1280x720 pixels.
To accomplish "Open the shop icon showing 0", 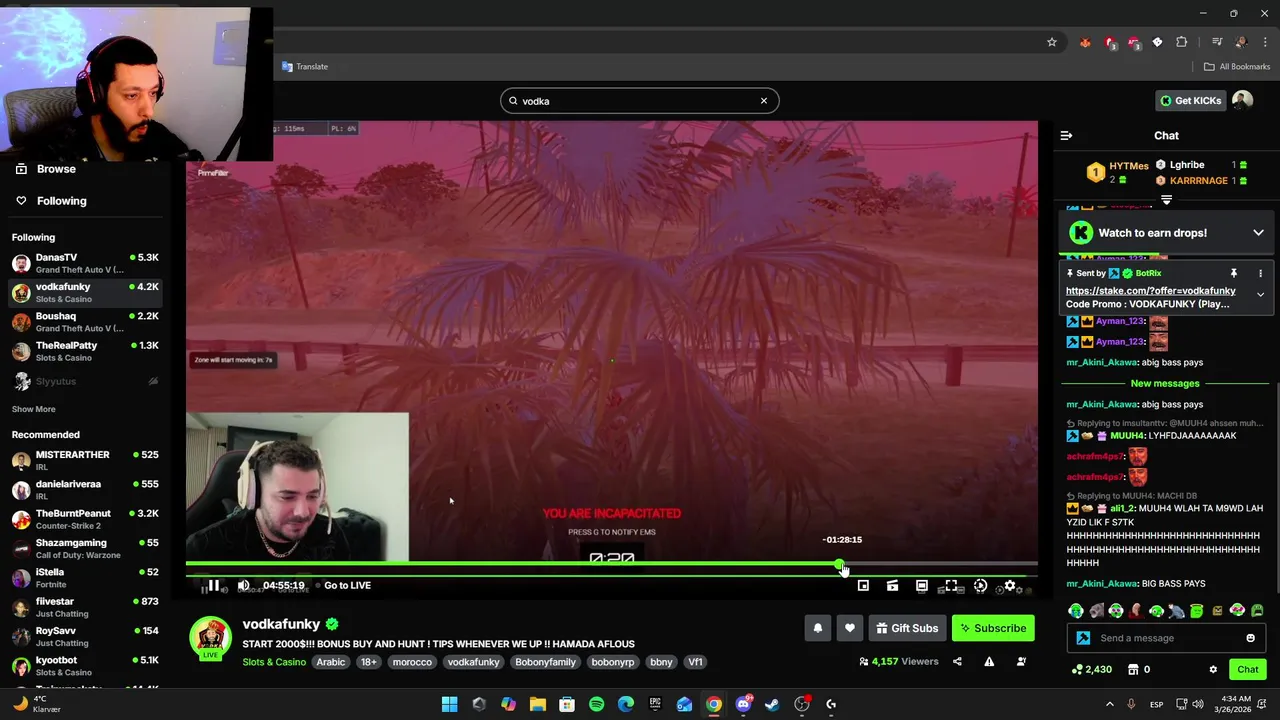I will coord(1138,669).
